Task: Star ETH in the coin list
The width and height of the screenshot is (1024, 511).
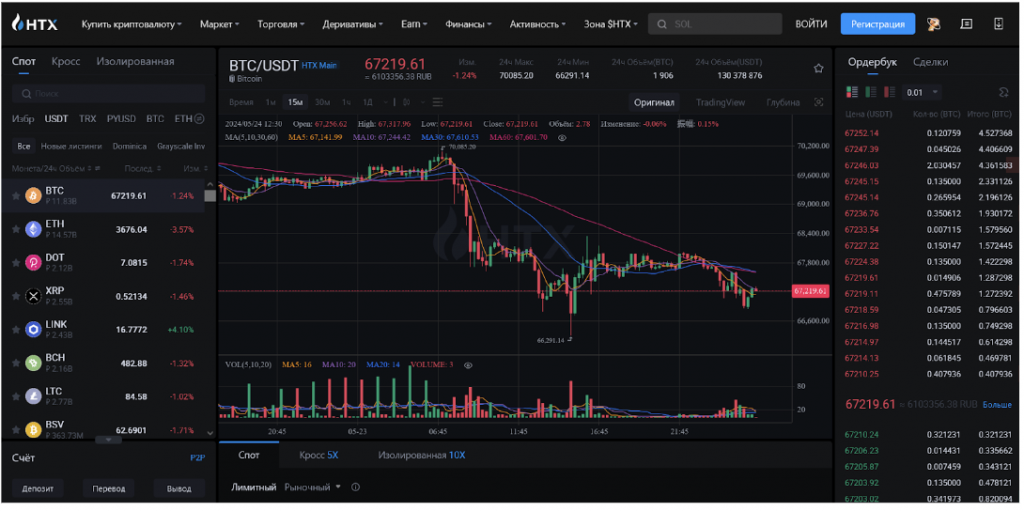Action: [16, 229]
